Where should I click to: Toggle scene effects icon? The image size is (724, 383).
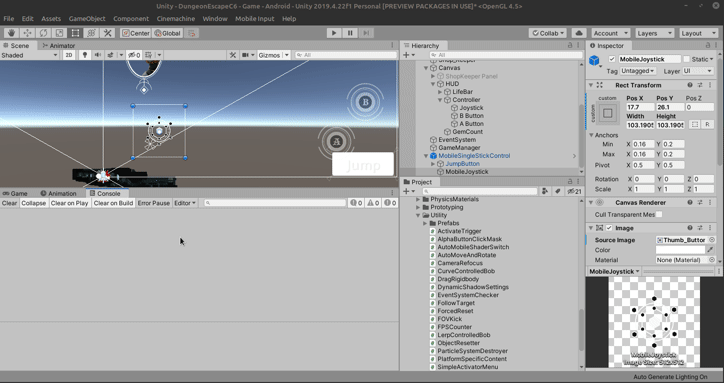110,55
